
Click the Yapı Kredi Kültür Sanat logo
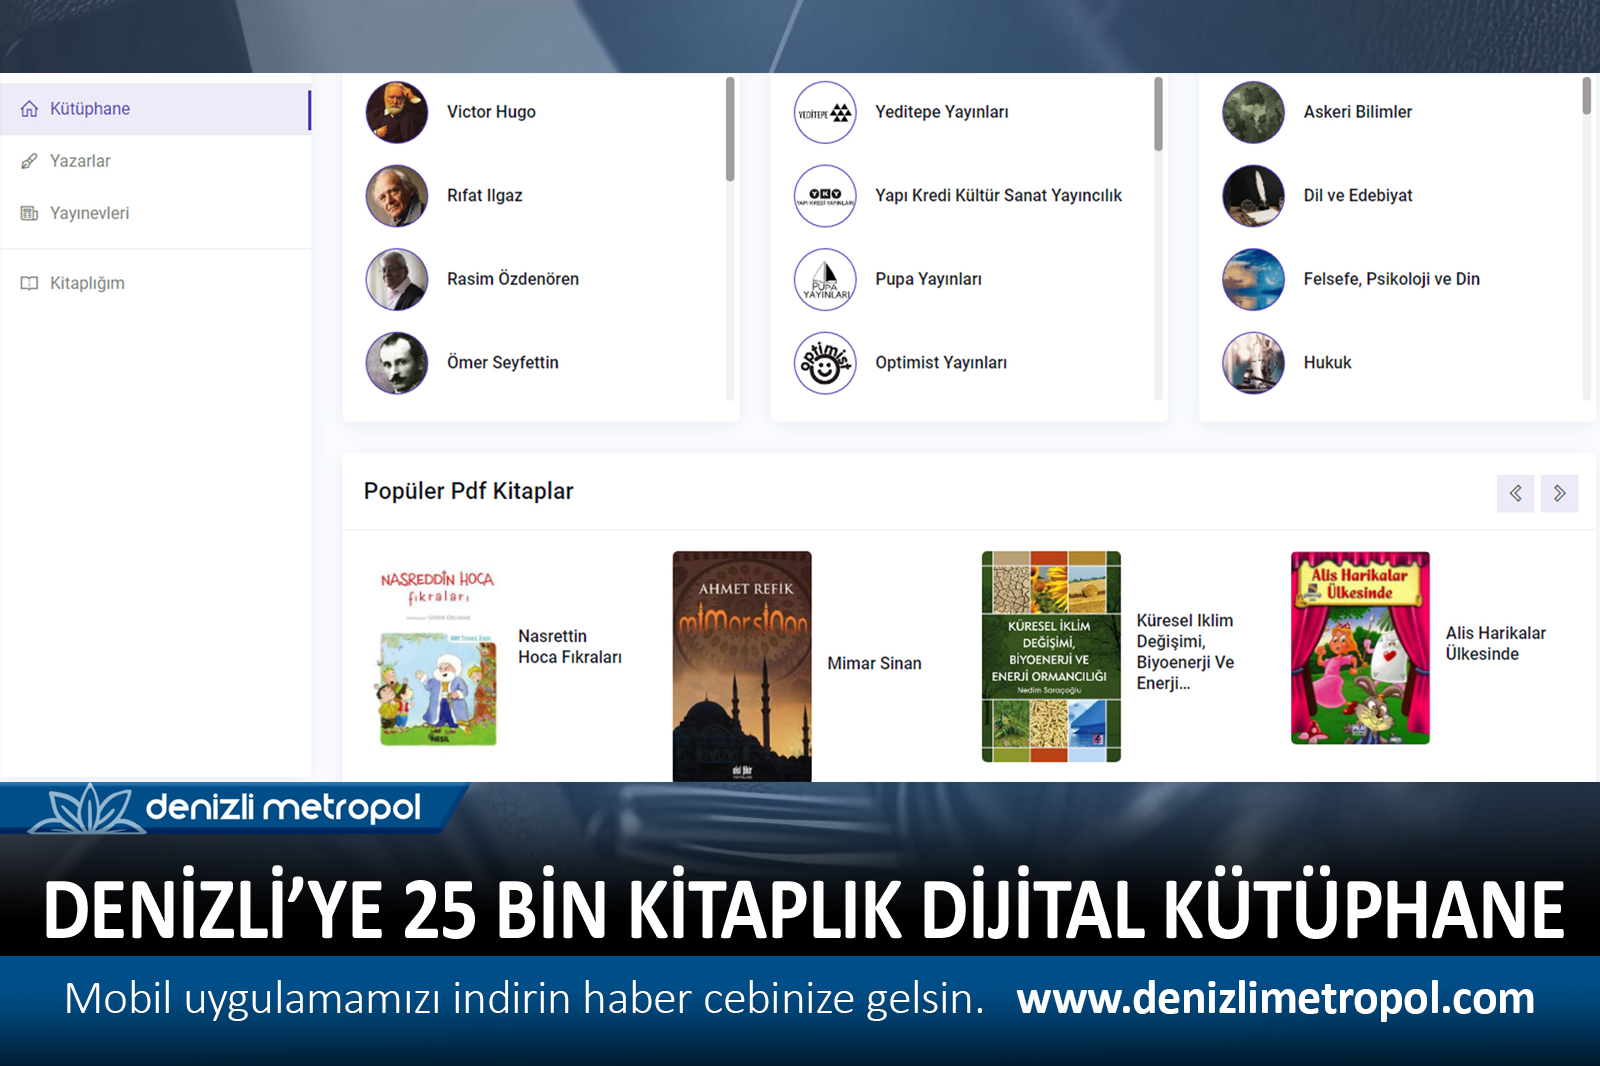tap(825, 196)
